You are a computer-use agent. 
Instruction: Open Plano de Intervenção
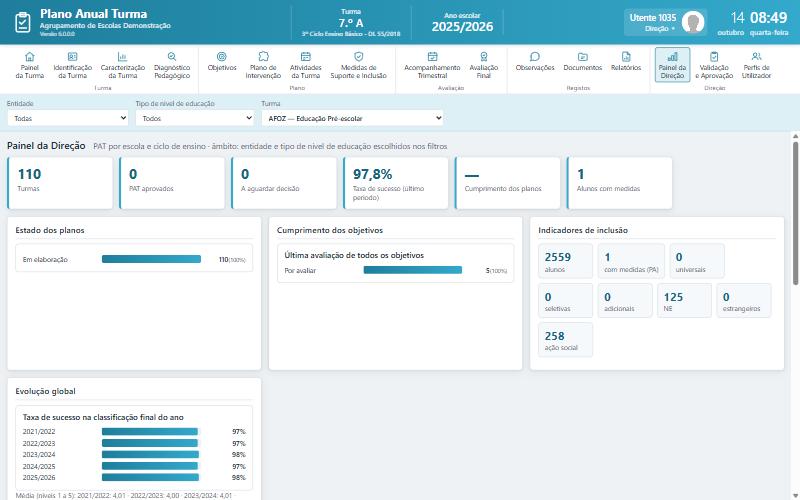pos(263,65)
